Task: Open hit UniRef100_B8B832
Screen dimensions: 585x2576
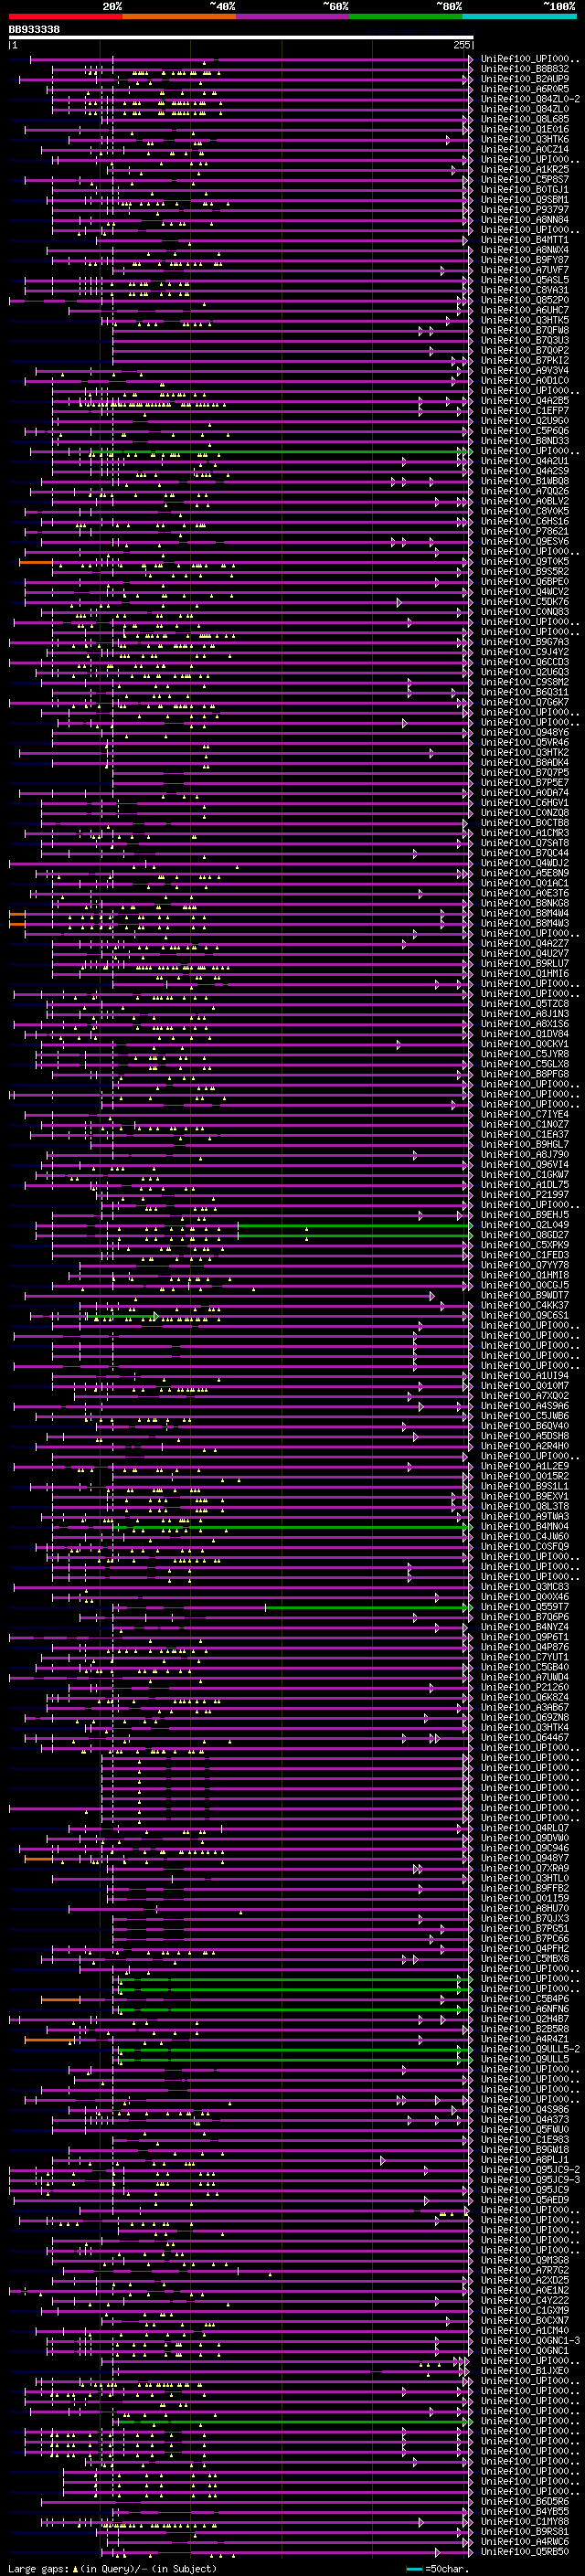Action: (x=525, y=69)
